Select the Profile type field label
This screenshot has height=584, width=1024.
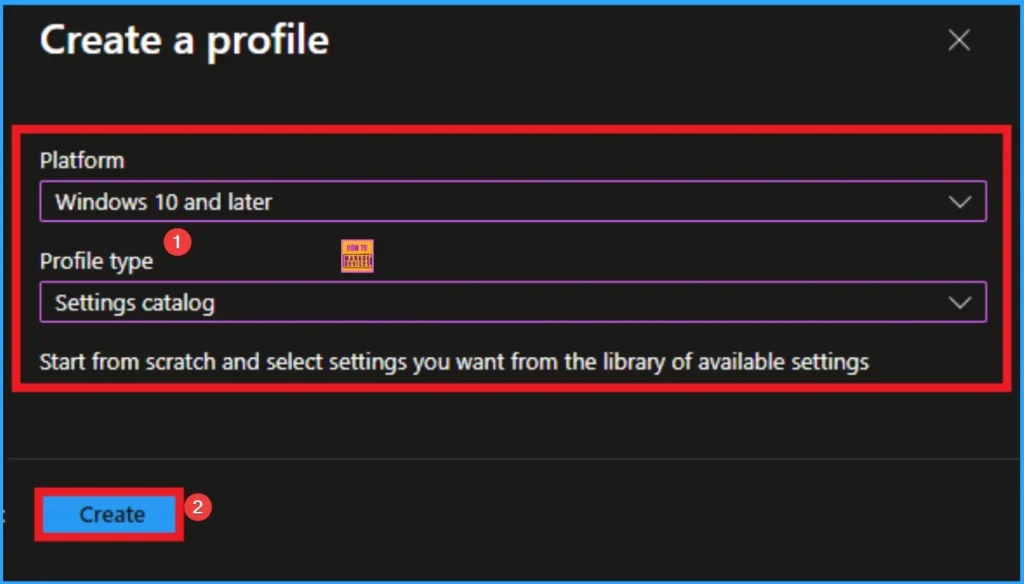(96, 261)
